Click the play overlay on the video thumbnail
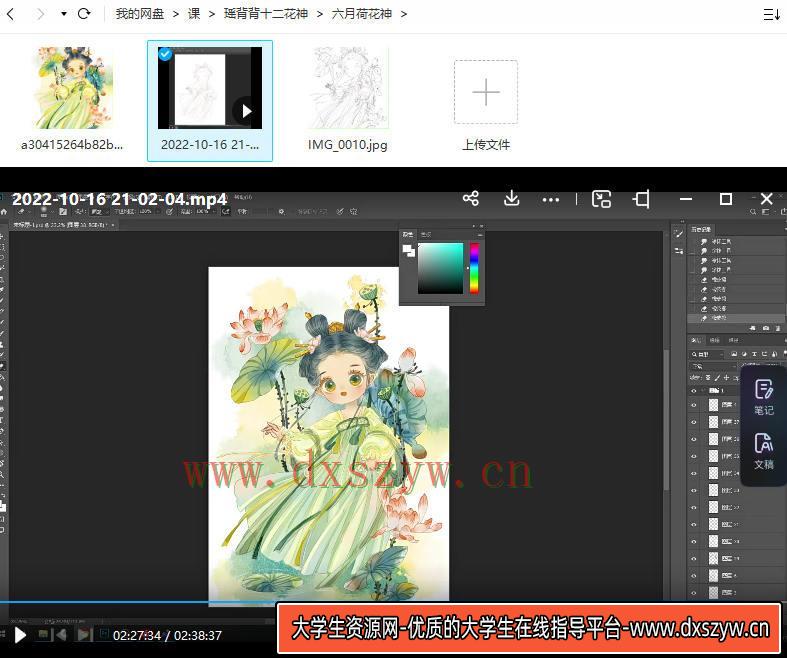The height and width of the screenshot is (658, 787). pyautogui.click(x=246, y=111)
